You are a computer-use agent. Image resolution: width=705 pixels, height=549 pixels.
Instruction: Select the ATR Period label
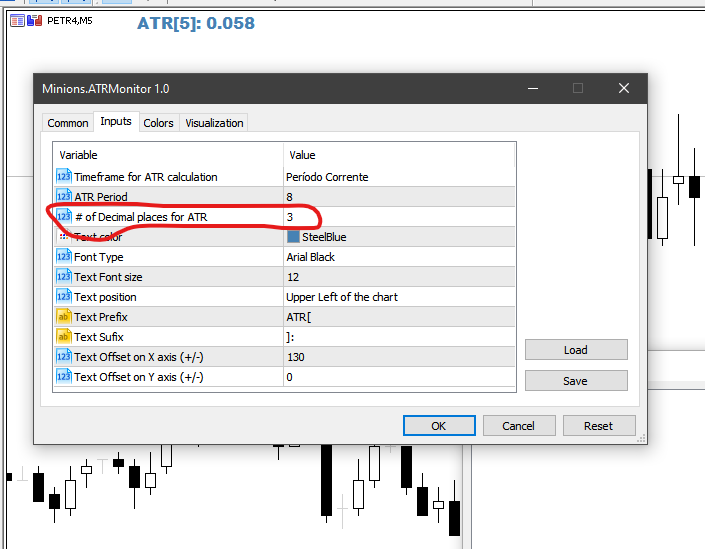(x=101, y=197)
